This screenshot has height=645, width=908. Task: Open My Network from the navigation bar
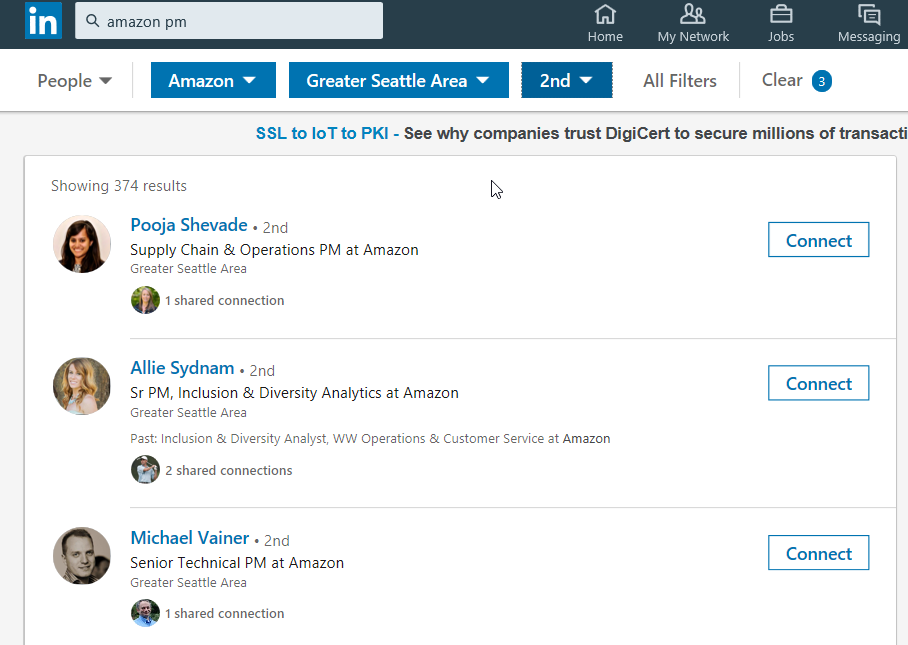pos(693,17)
